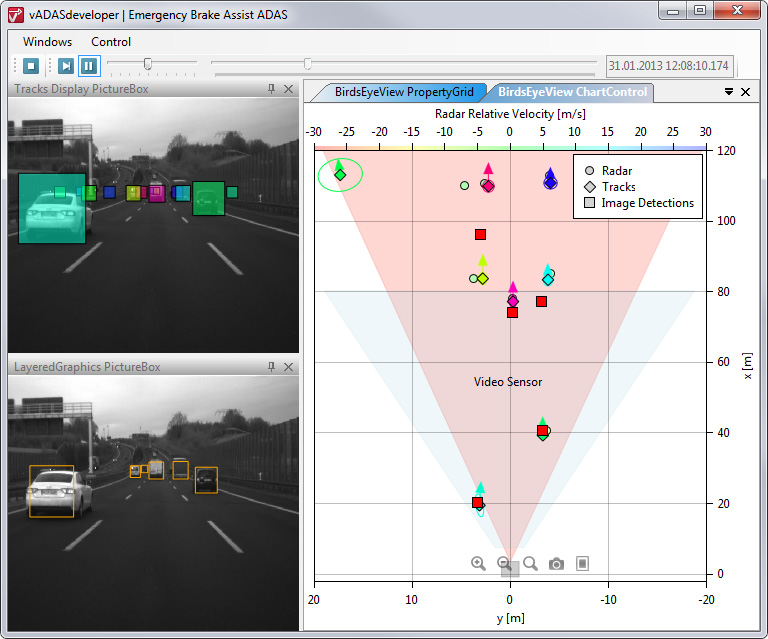The width and height of the screenshot is (768, 639).
Task: Click the chart zoom in magnifier
Action: click(478, 564)
